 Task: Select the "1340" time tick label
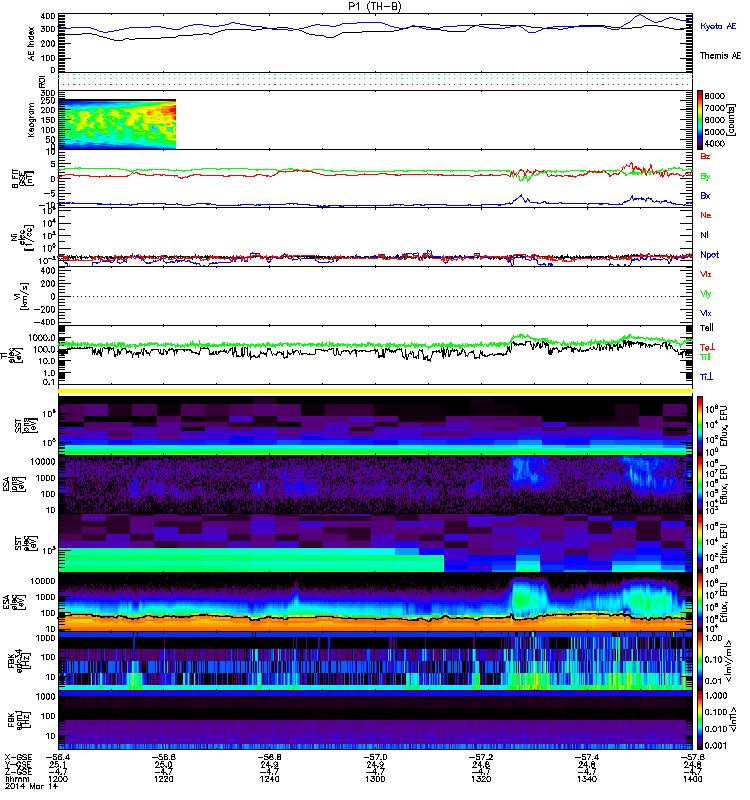[587, 779]
